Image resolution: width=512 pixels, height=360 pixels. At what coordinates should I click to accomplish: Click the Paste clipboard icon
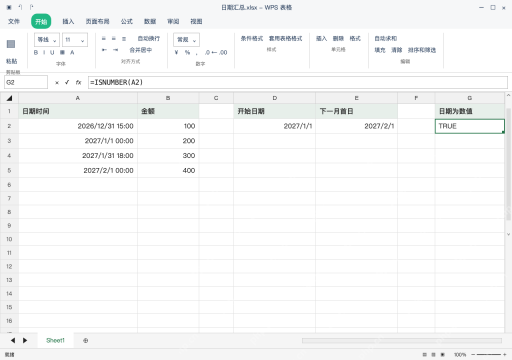(11, 44)
